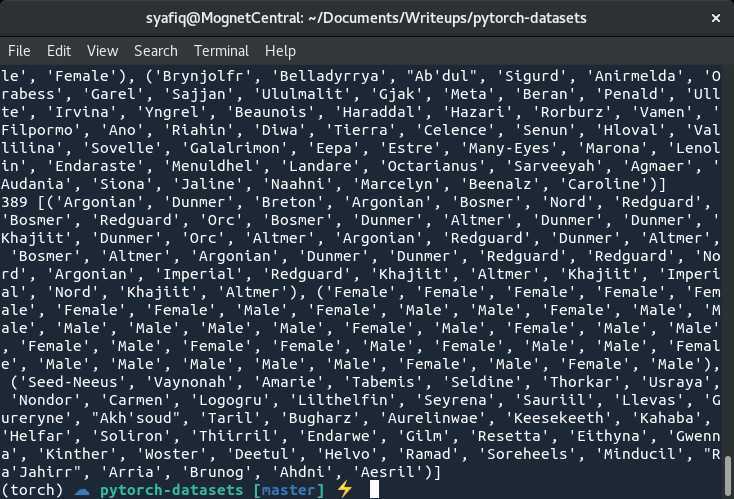Image resolution: width=734 pixels, height=499 pixels.
Task: Click the block cursor at prompt
Action: 374,490
